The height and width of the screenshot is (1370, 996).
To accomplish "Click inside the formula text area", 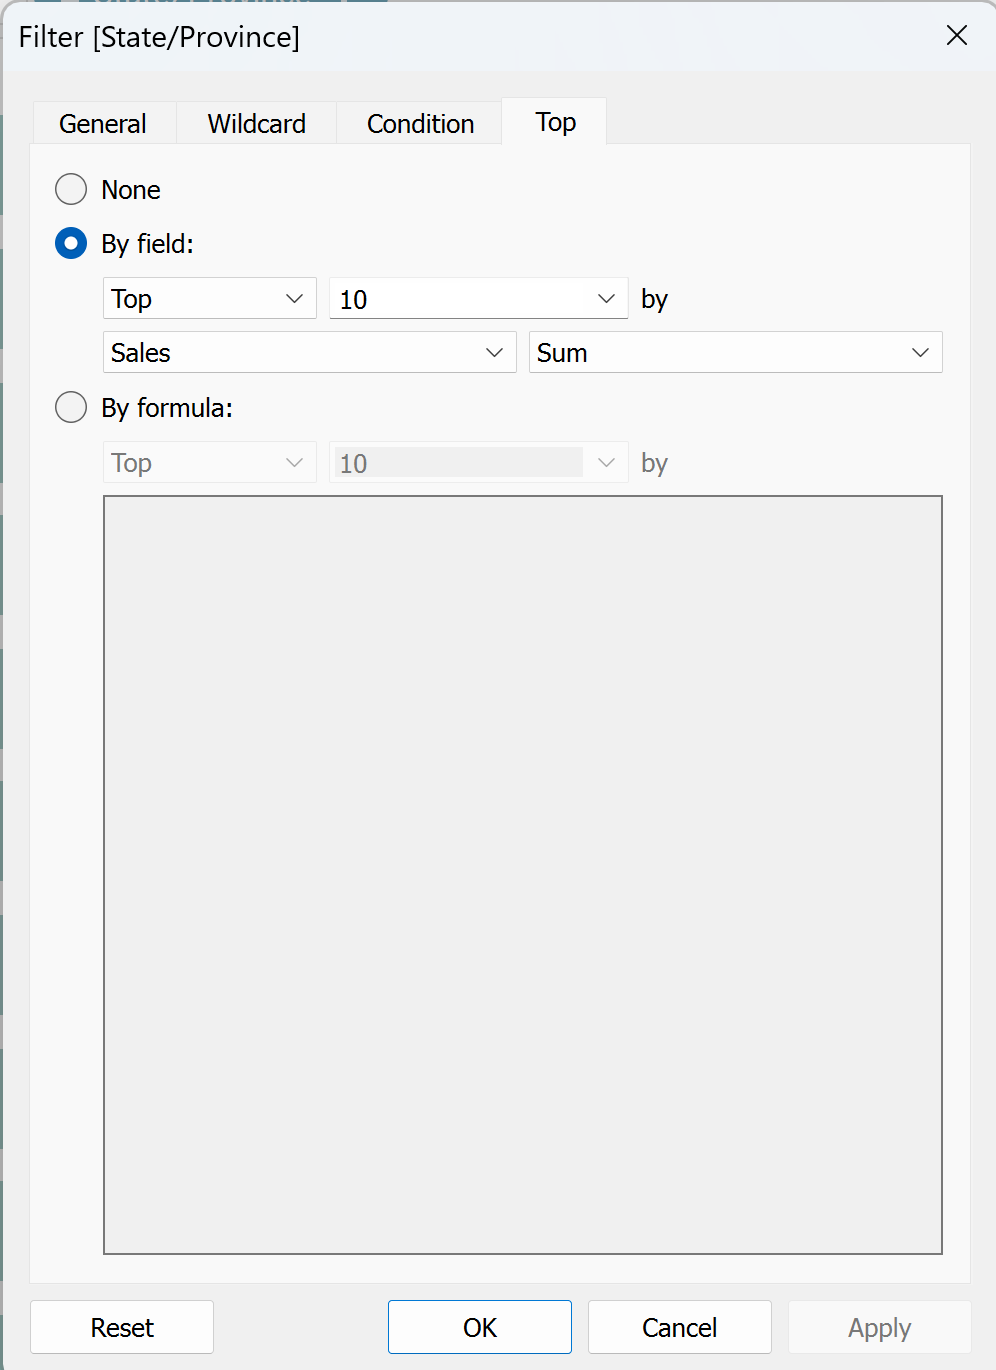I will 523,875.
